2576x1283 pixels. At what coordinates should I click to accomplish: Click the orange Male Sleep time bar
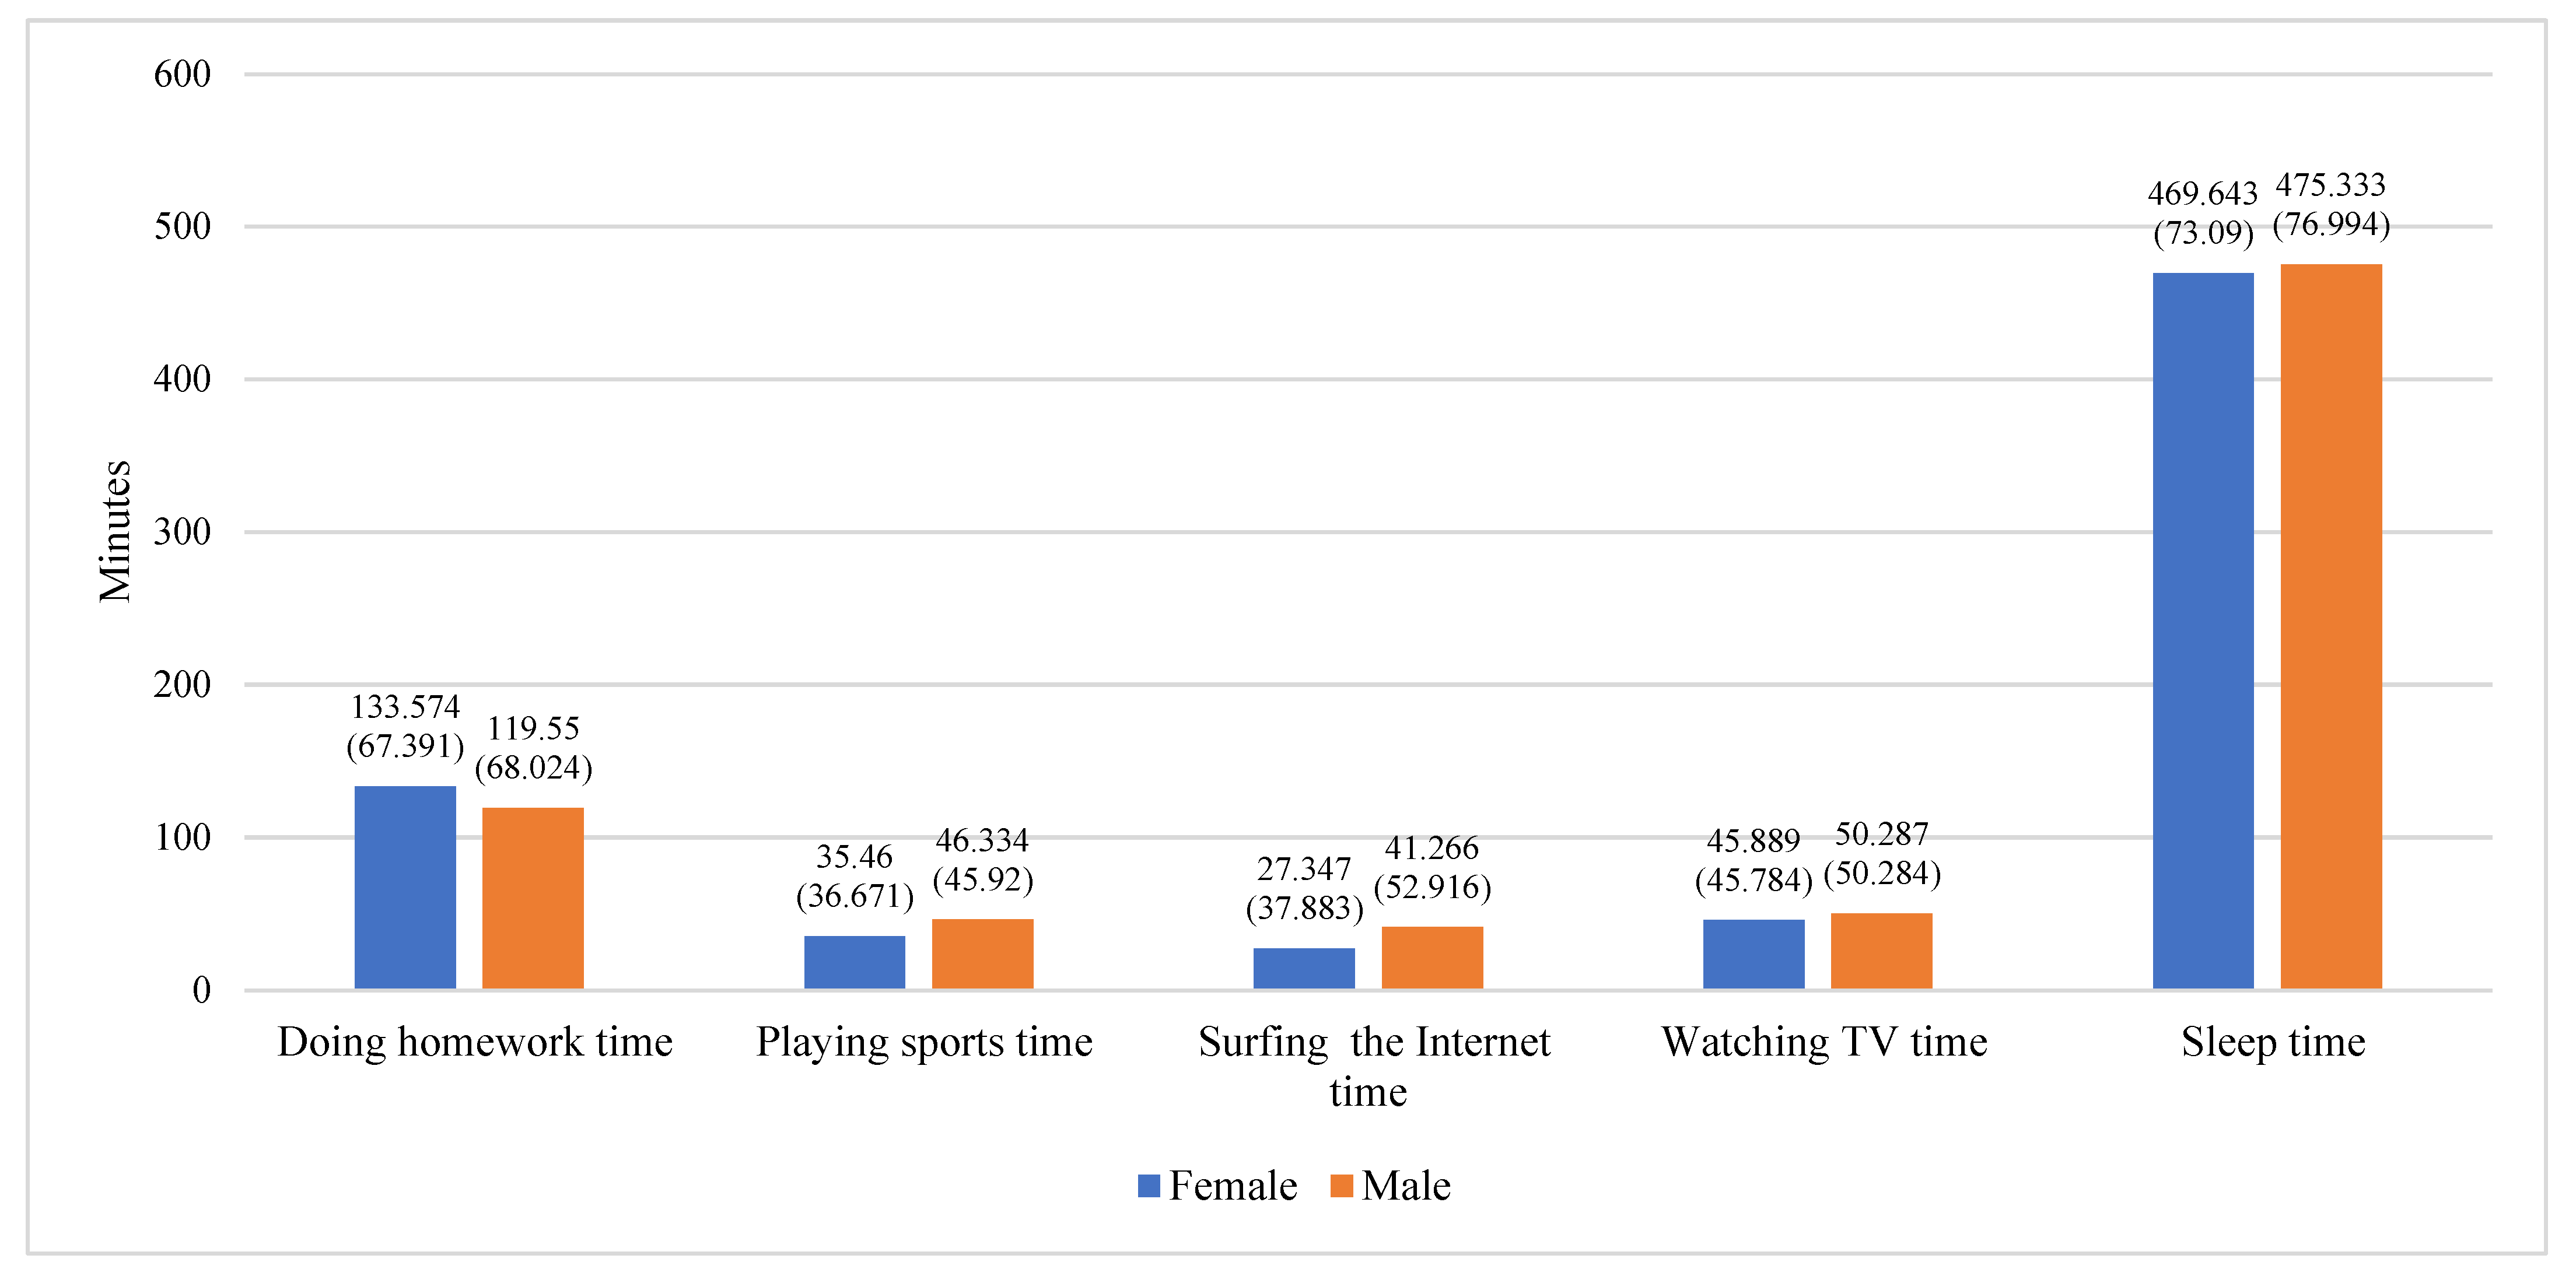pos(2331,626)
